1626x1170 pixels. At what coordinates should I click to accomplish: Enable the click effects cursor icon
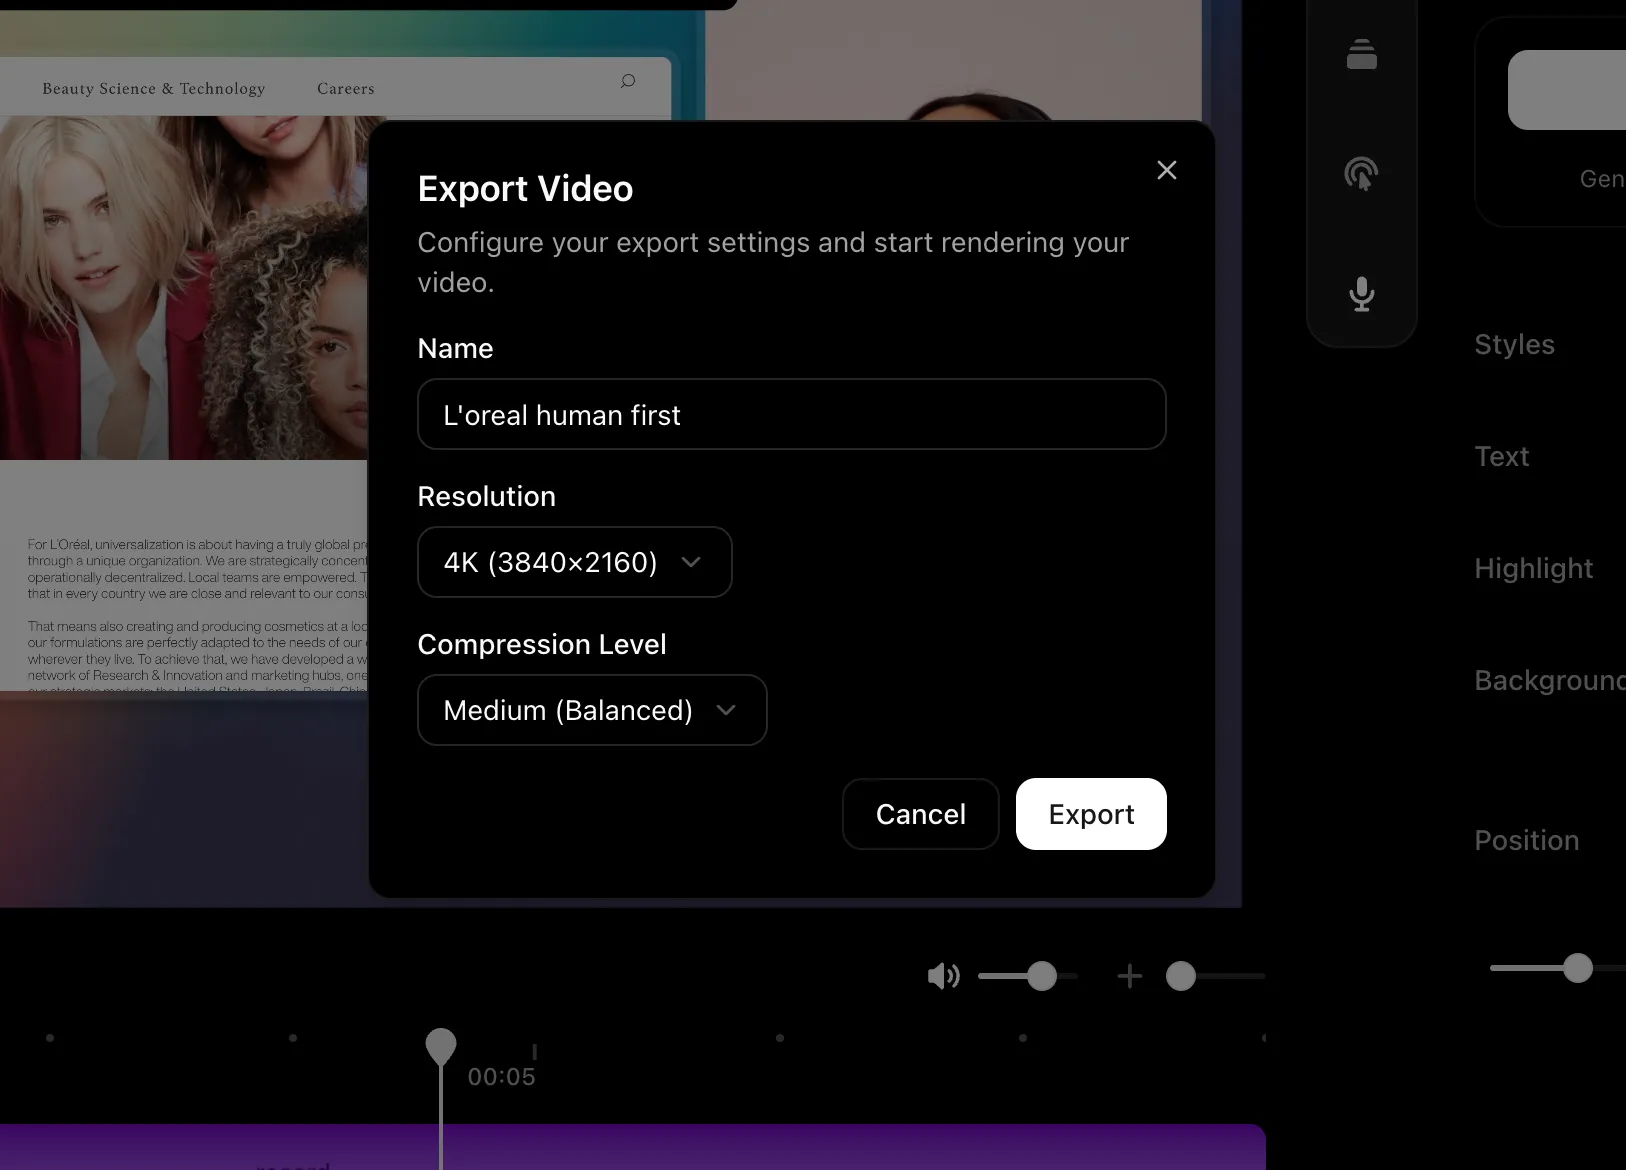coord(1361,174)
